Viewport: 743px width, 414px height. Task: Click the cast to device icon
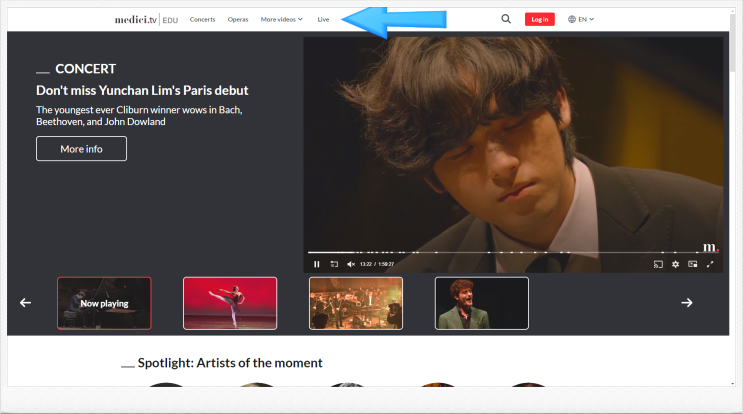point(658,264)
